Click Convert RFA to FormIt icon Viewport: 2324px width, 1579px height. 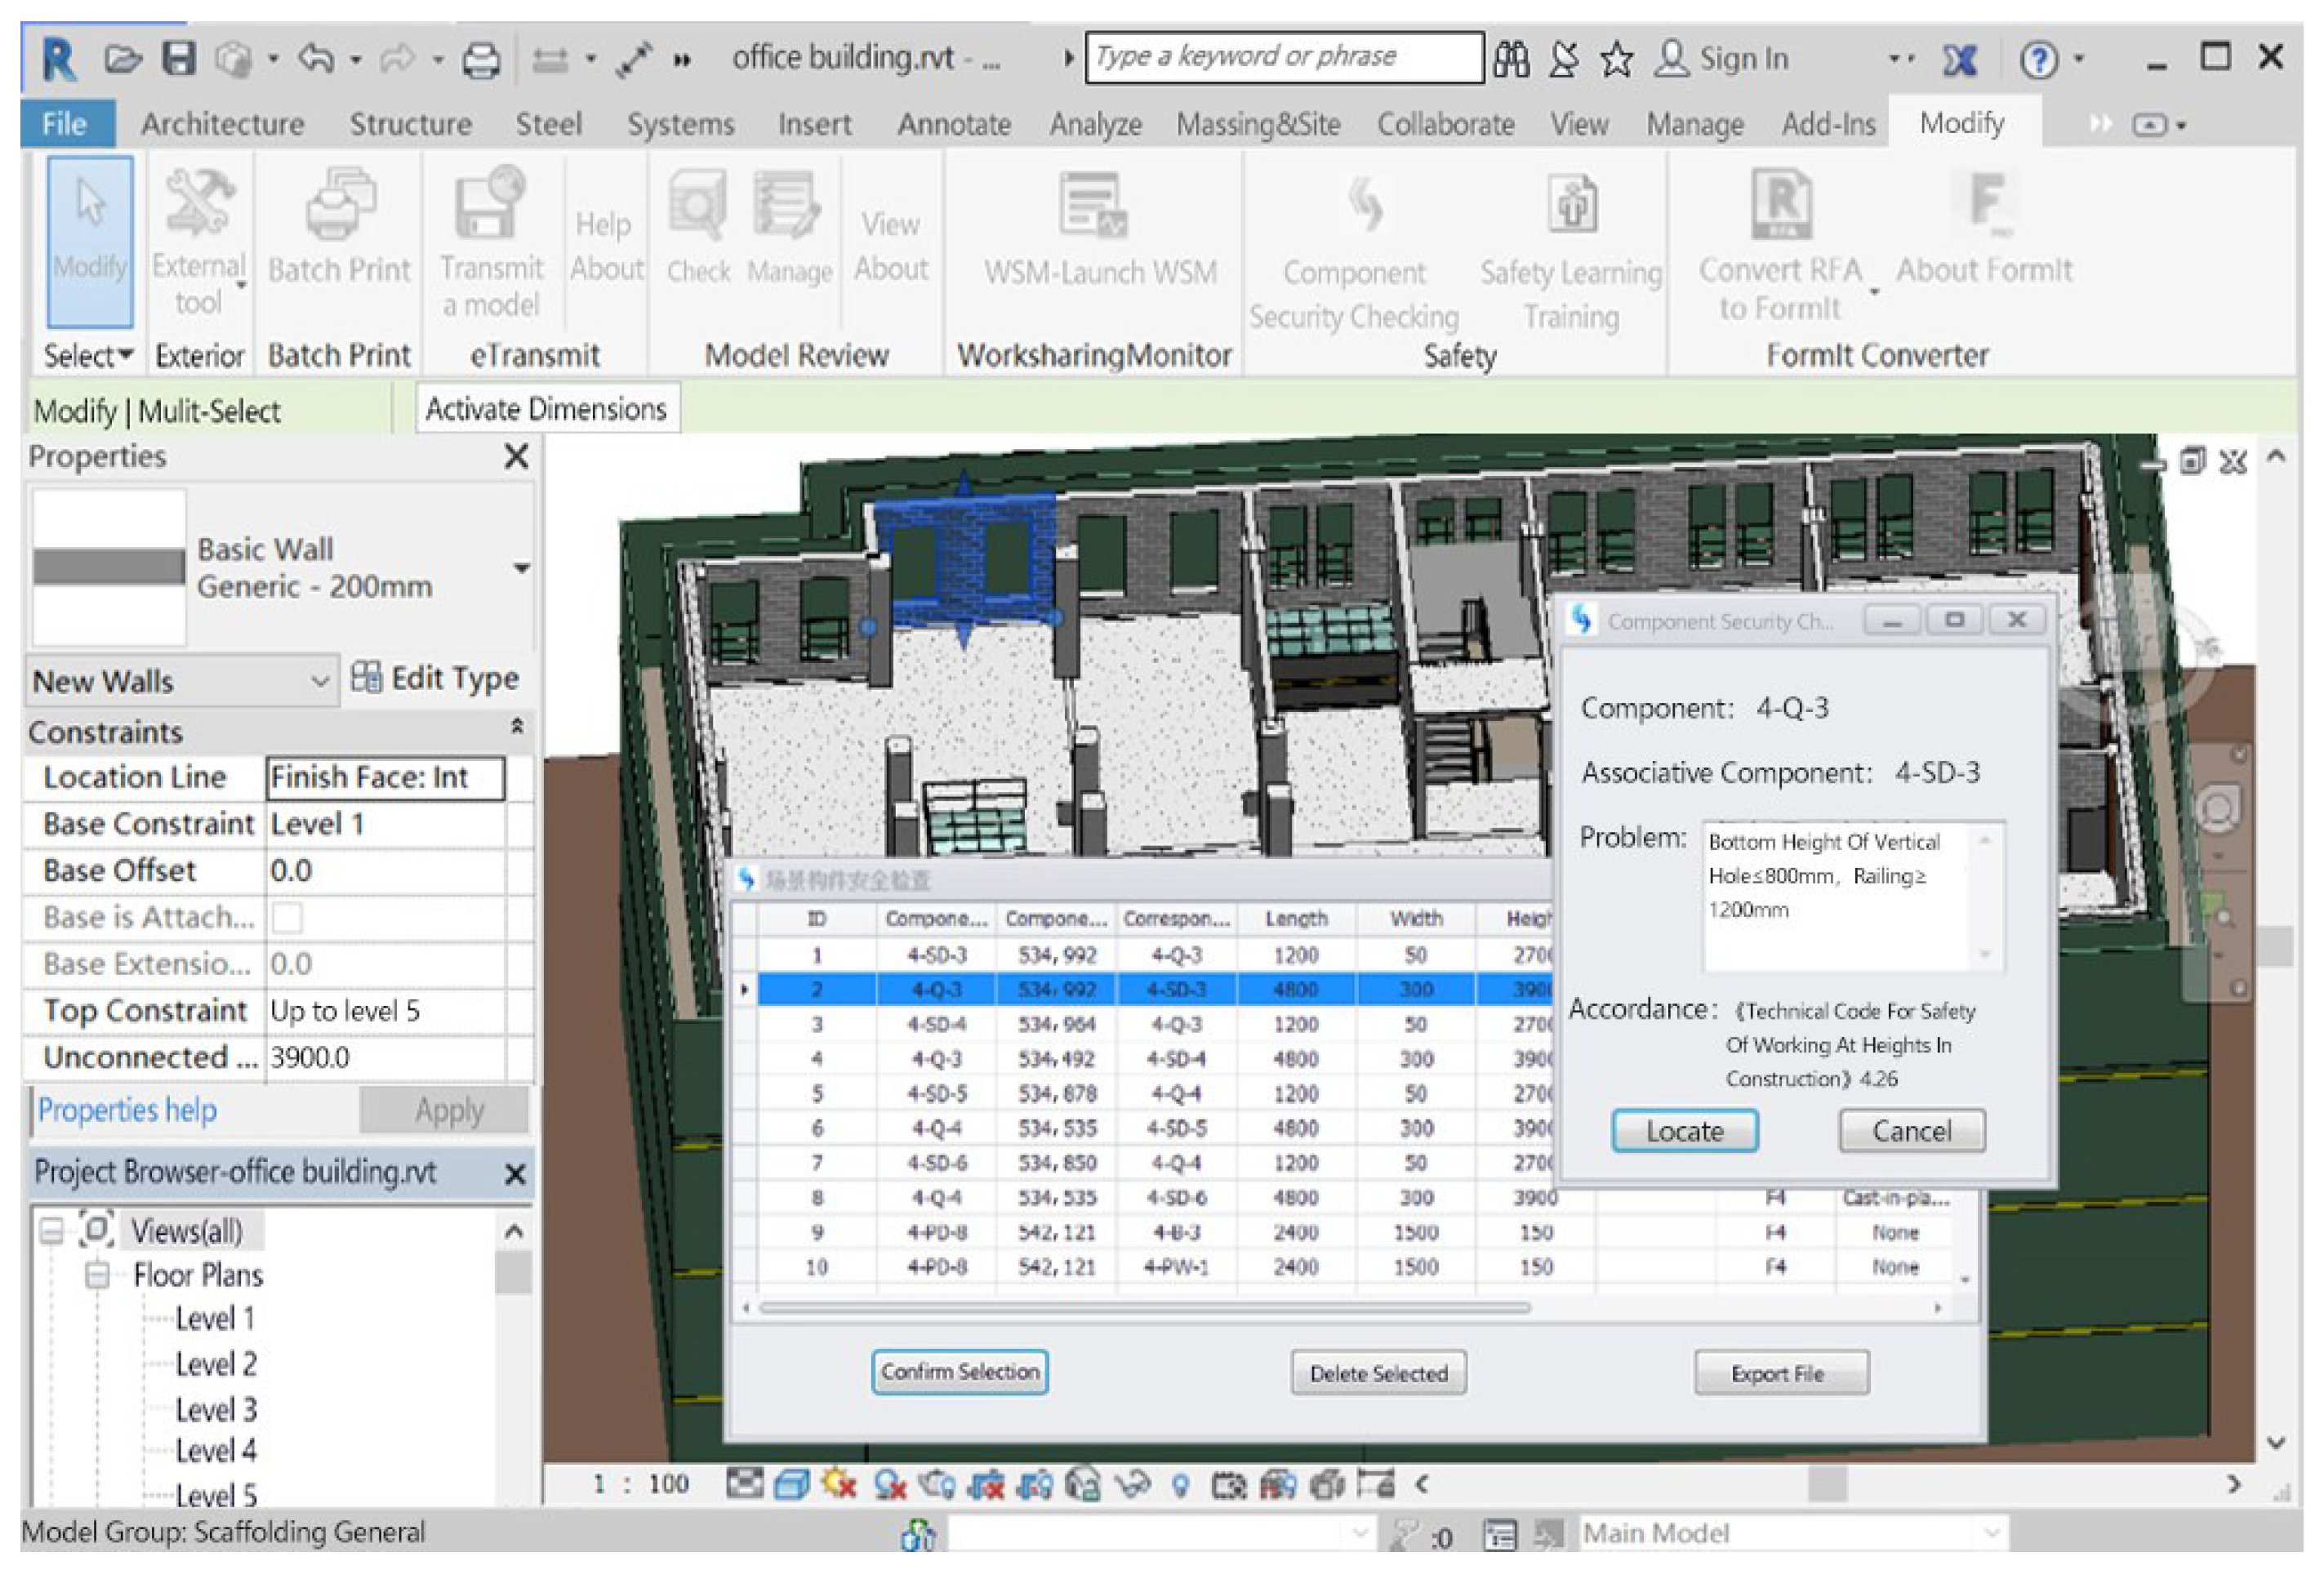click(1780, 206)
